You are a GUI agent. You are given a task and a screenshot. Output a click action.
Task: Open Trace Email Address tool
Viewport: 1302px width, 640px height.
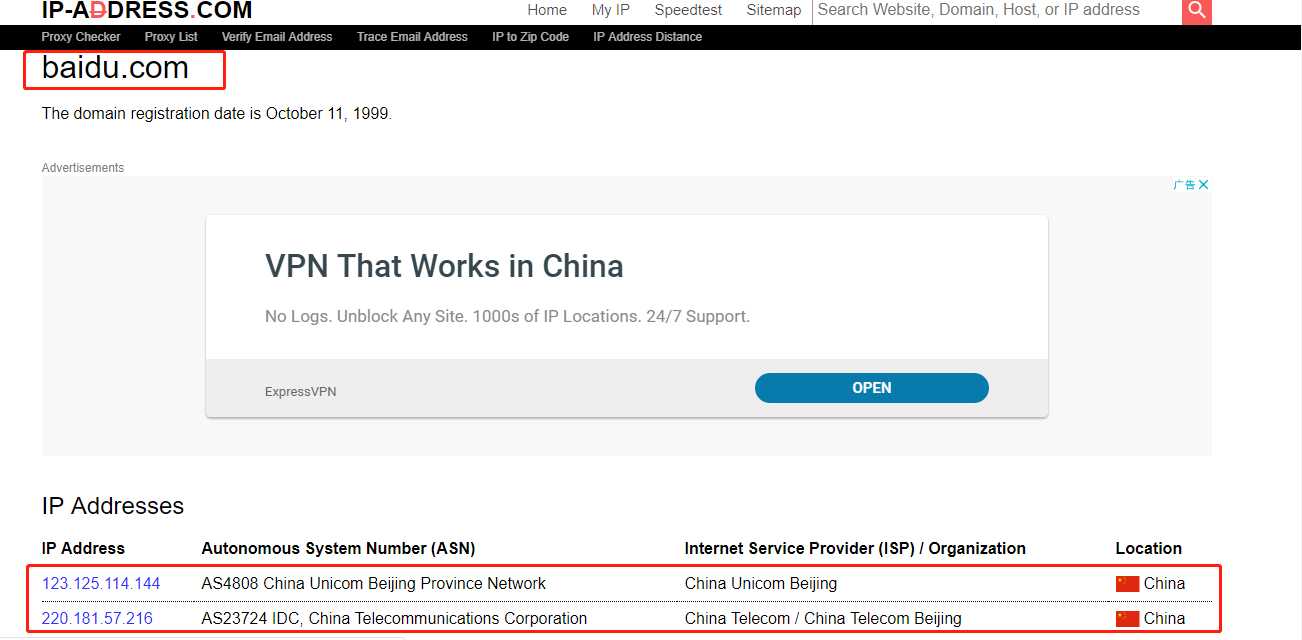(x=412, y=37)
